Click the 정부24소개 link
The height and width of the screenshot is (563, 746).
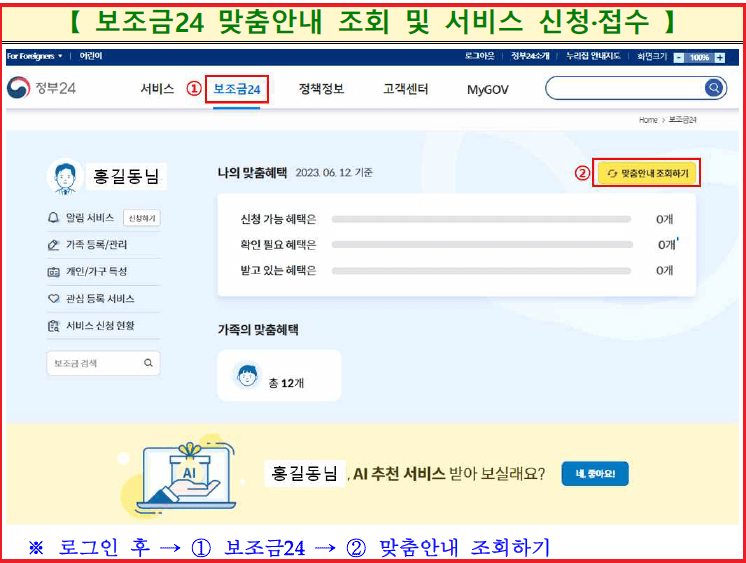530,56
